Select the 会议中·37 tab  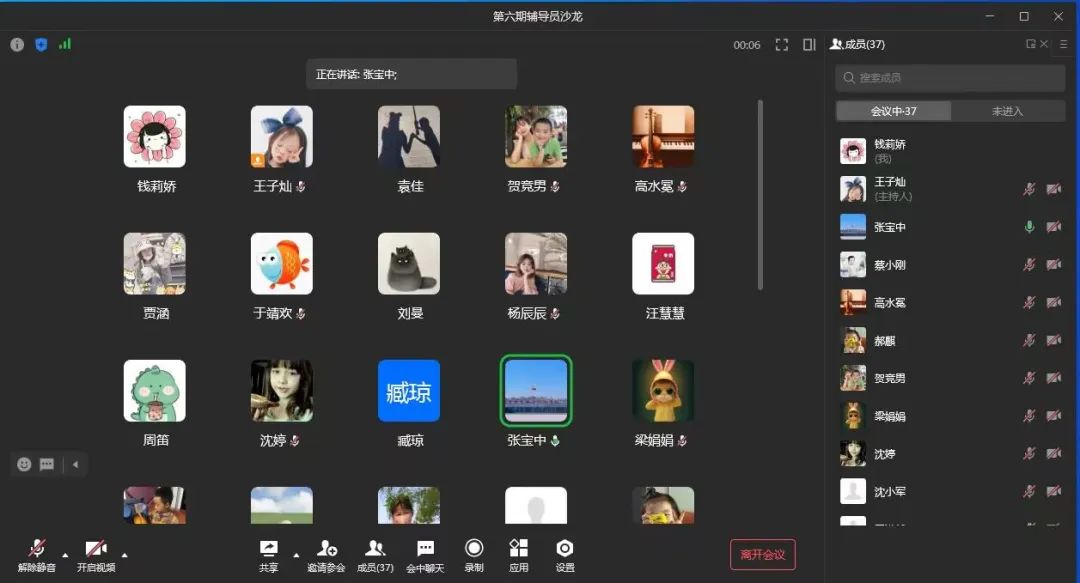tap(893, 111)
